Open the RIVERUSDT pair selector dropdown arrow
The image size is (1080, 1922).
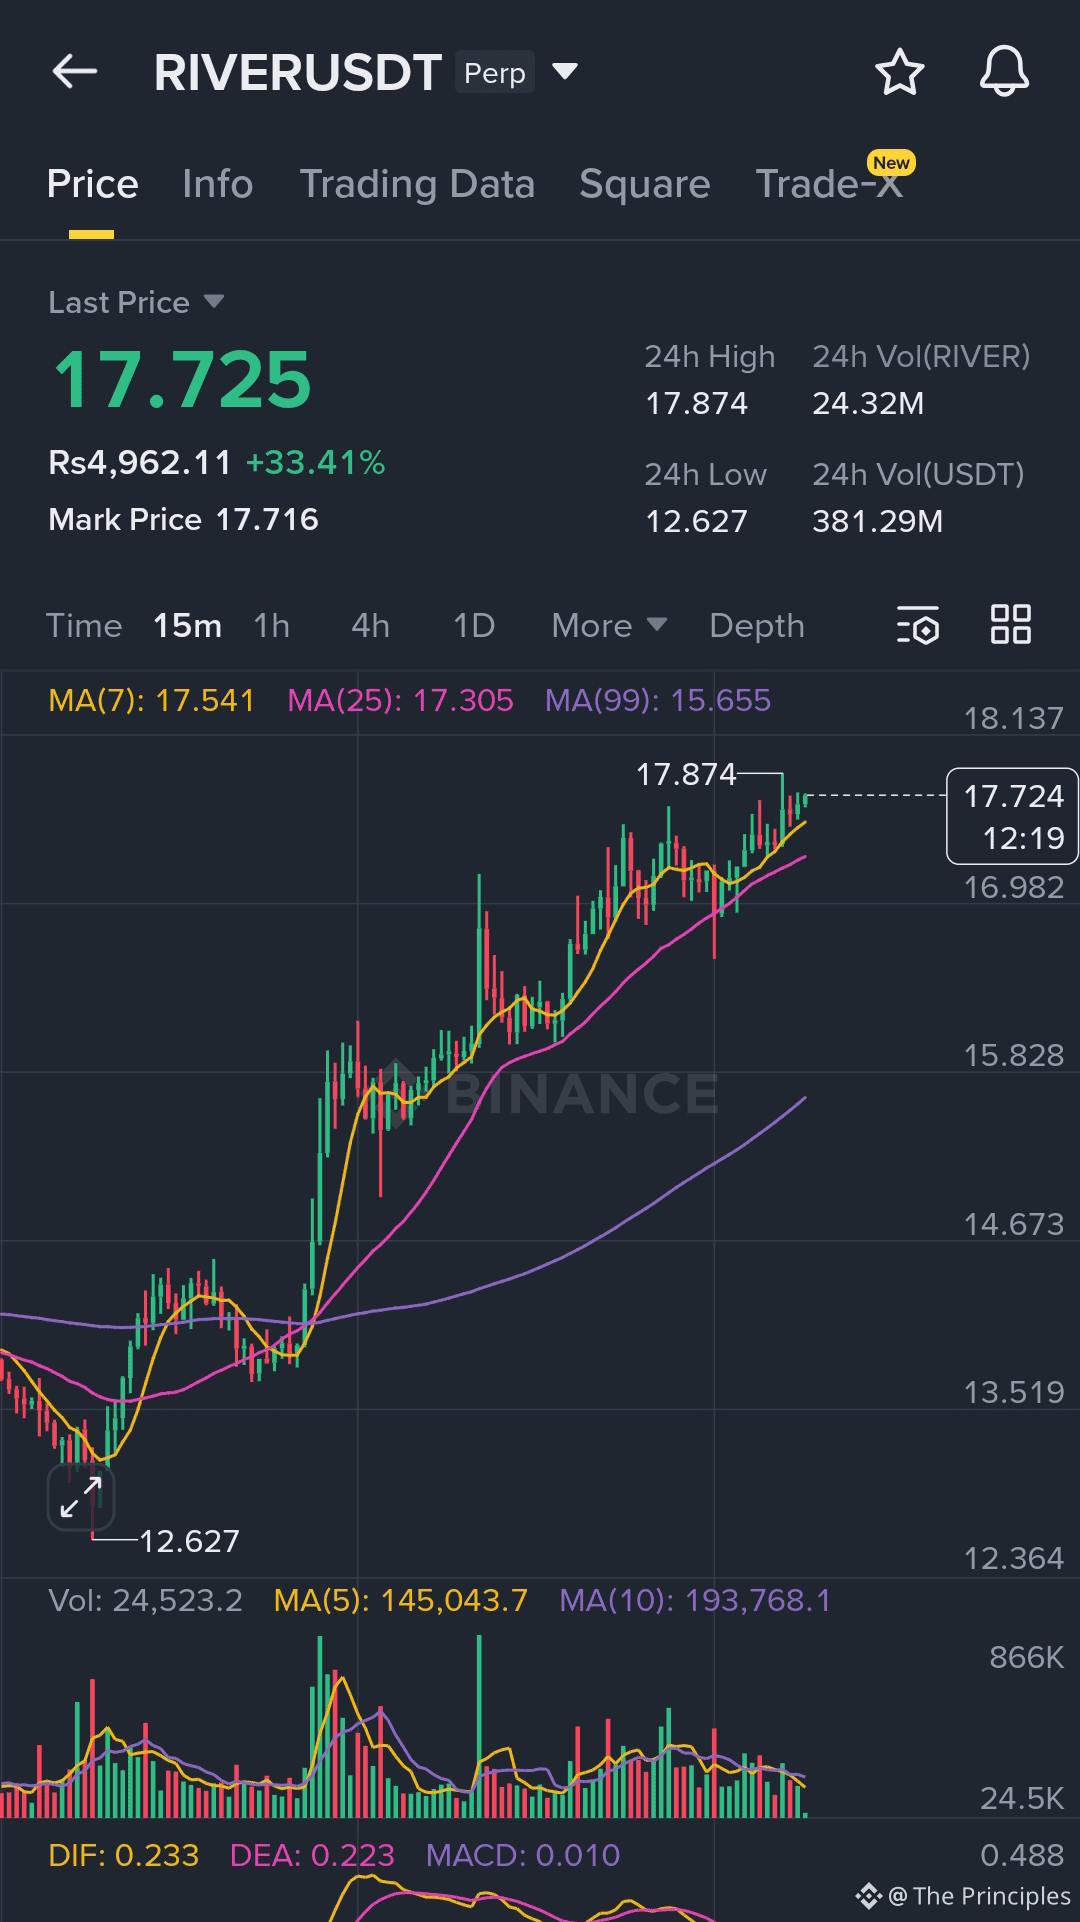[565, 71]
